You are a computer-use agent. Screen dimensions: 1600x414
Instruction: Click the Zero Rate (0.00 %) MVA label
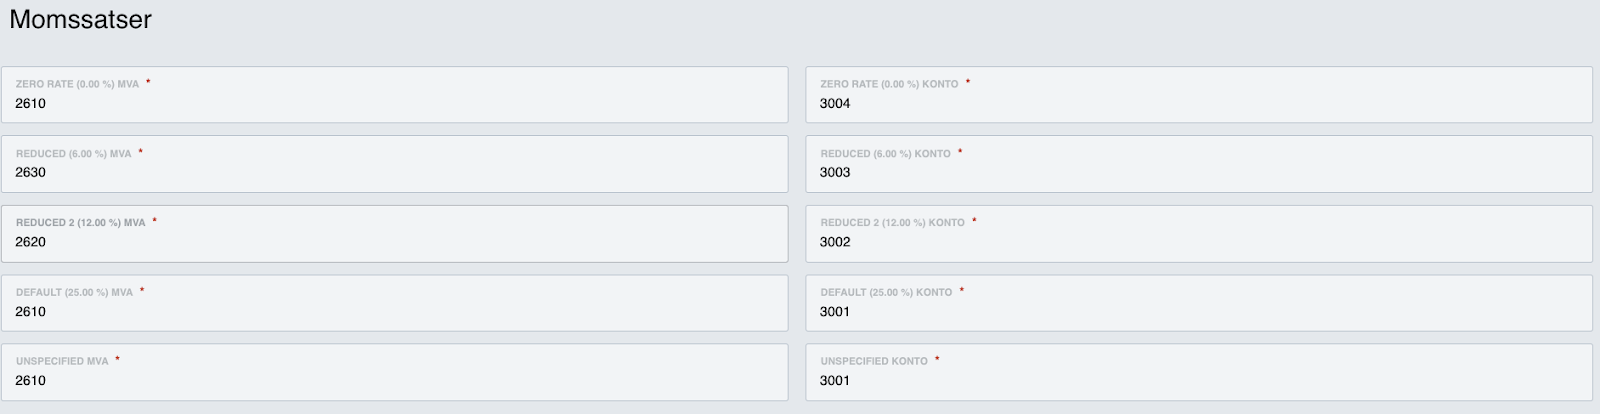pos(77,84)
